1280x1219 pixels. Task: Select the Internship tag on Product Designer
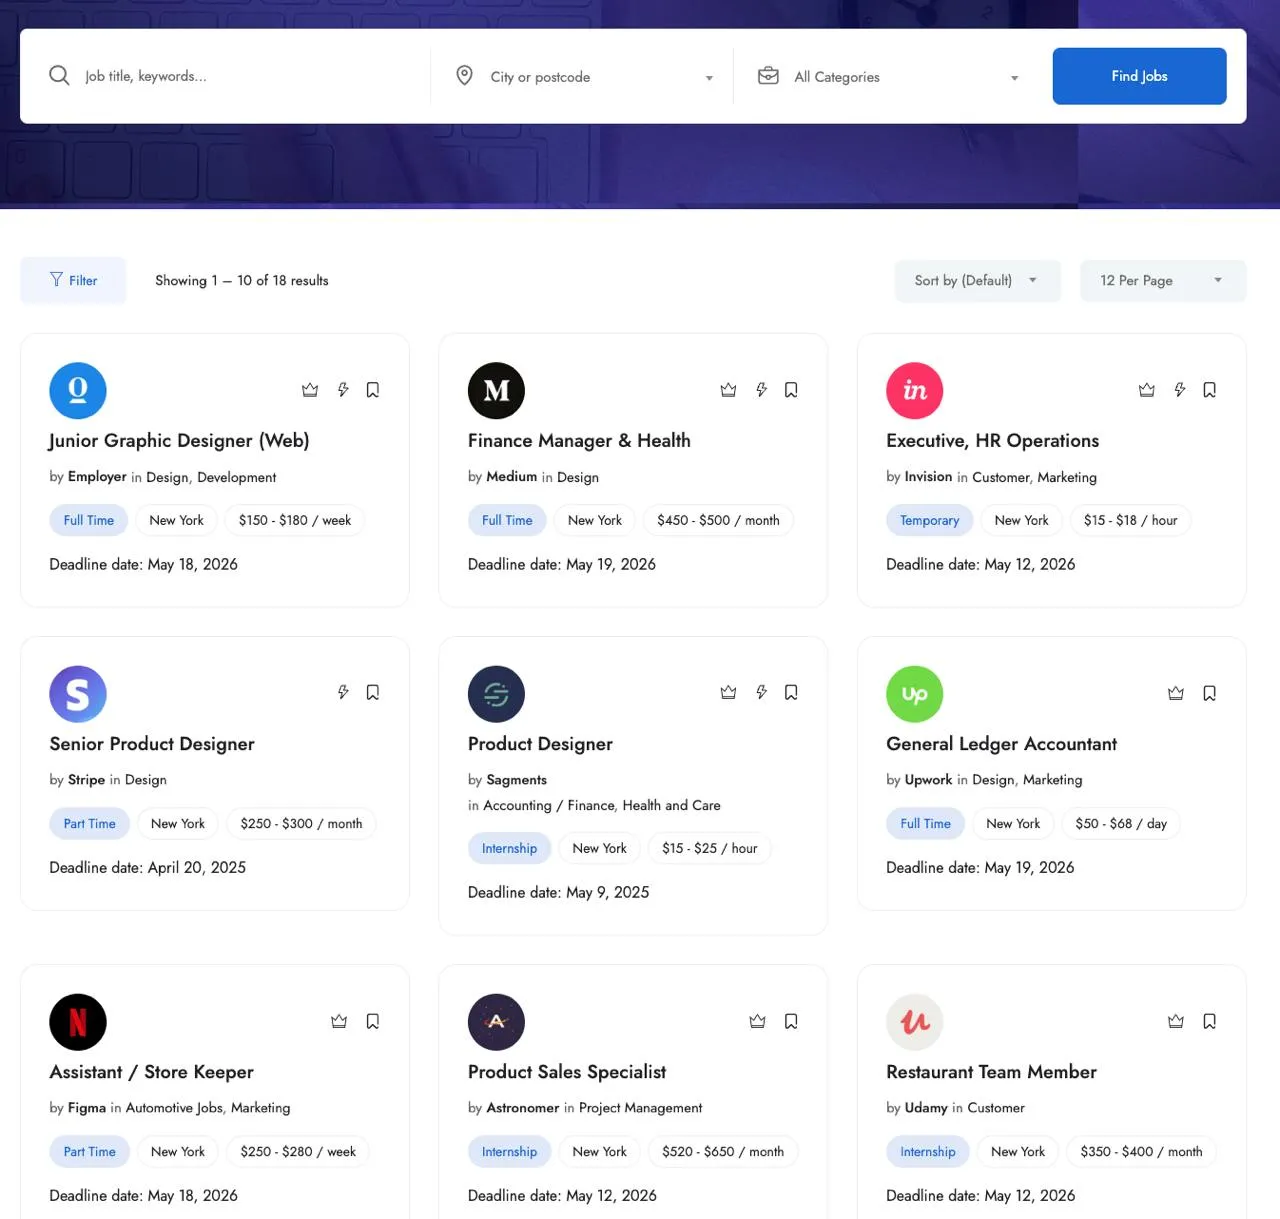click(509, 848)
